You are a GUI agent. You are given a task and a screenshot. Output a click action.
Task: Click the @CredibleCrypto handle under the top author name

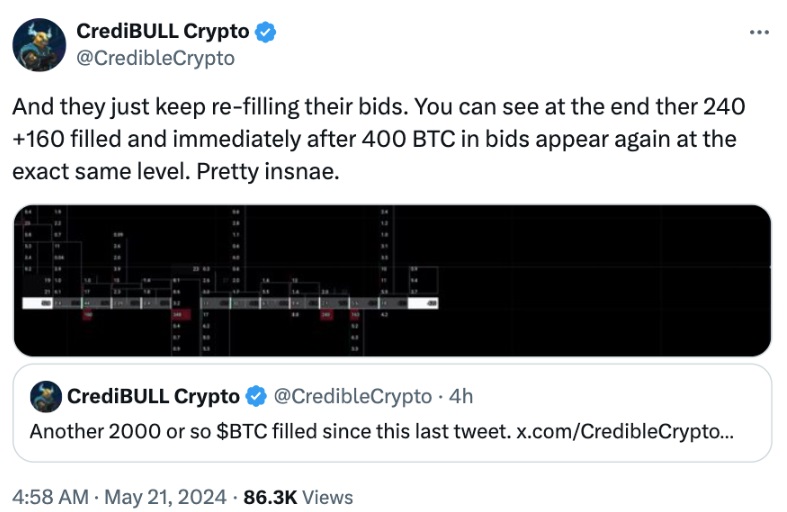coord(155,58)
